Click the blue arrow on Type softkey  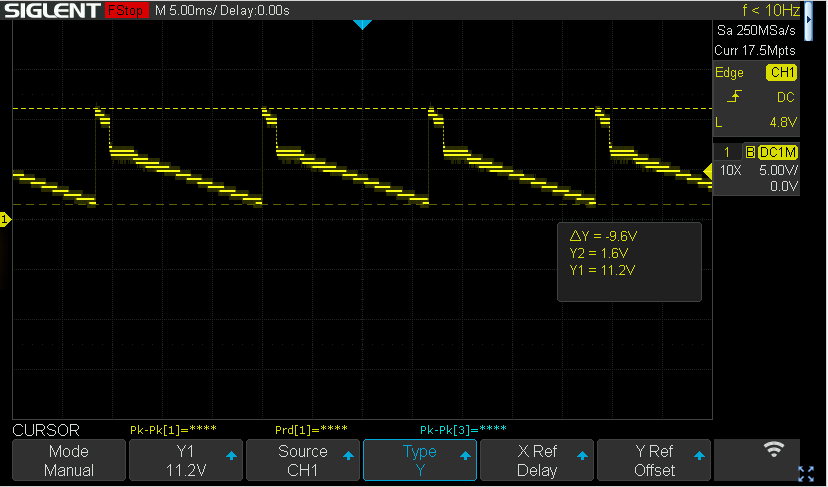(x=465, y=455)
